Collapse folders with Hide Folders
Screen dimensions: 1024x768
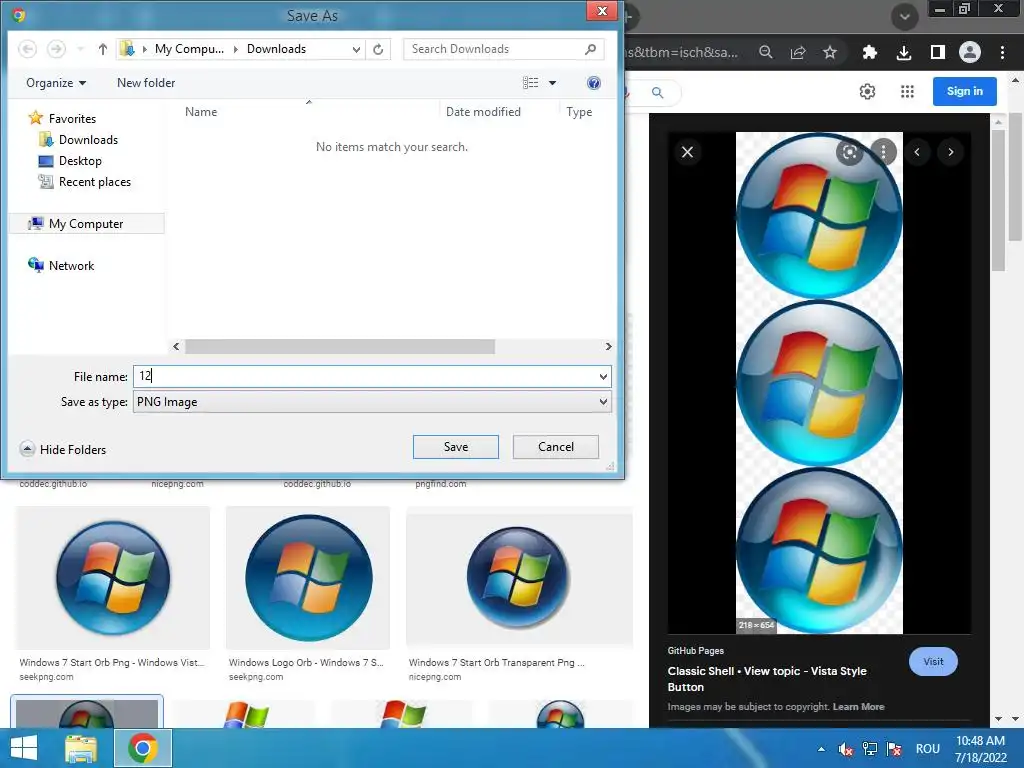[63, 449]
